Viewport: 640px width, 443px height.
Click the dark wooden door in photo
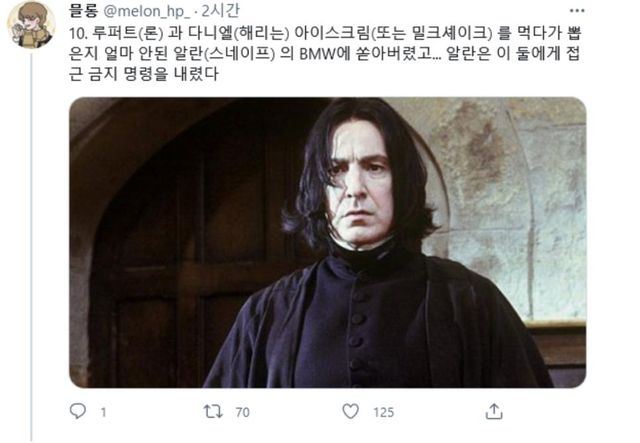(x=184, y=253)
